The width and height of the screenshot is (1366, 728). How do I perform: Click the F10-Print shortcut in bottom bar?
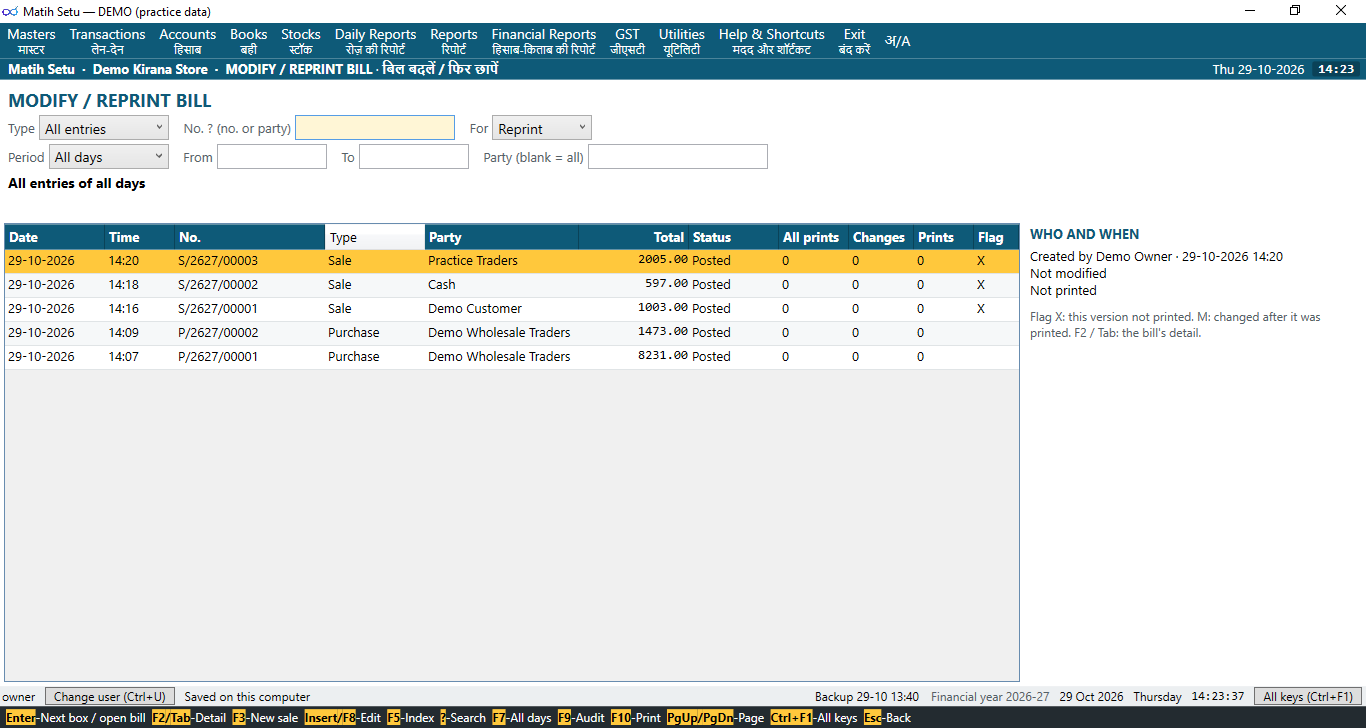[x=636, y=718]
